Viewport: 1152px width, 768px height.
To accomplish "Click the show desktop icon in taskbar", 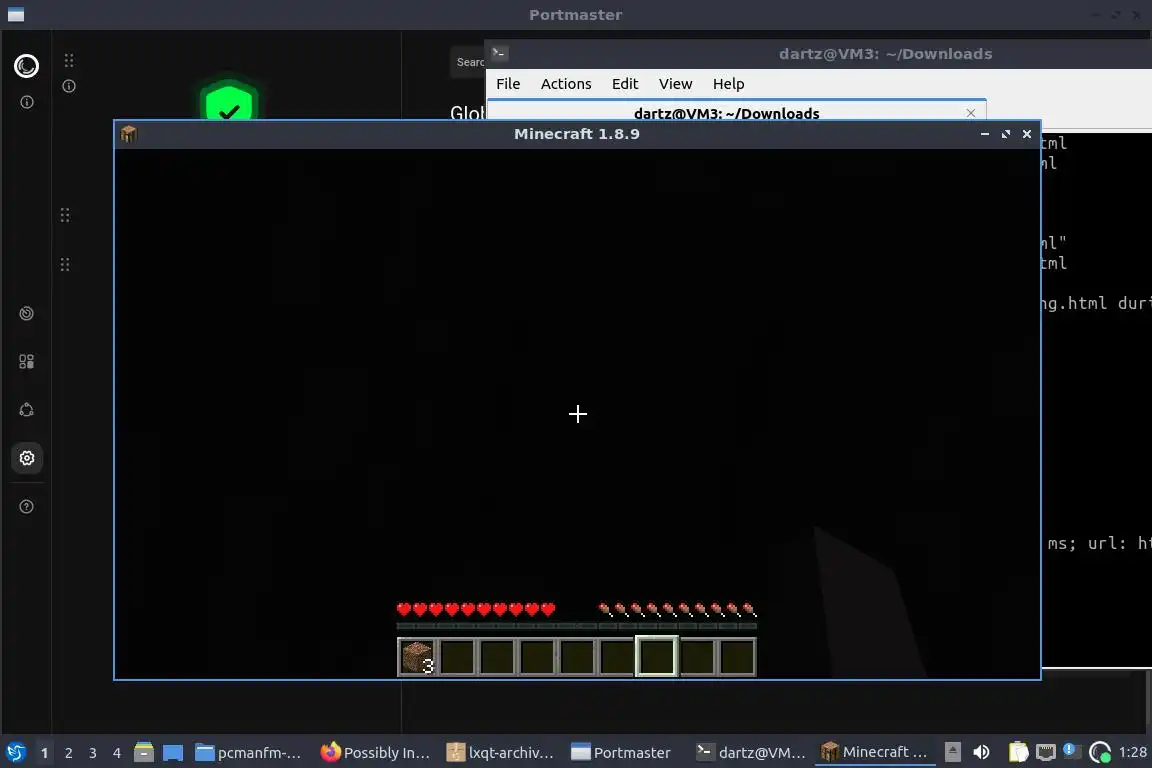I will click(173, 752).
